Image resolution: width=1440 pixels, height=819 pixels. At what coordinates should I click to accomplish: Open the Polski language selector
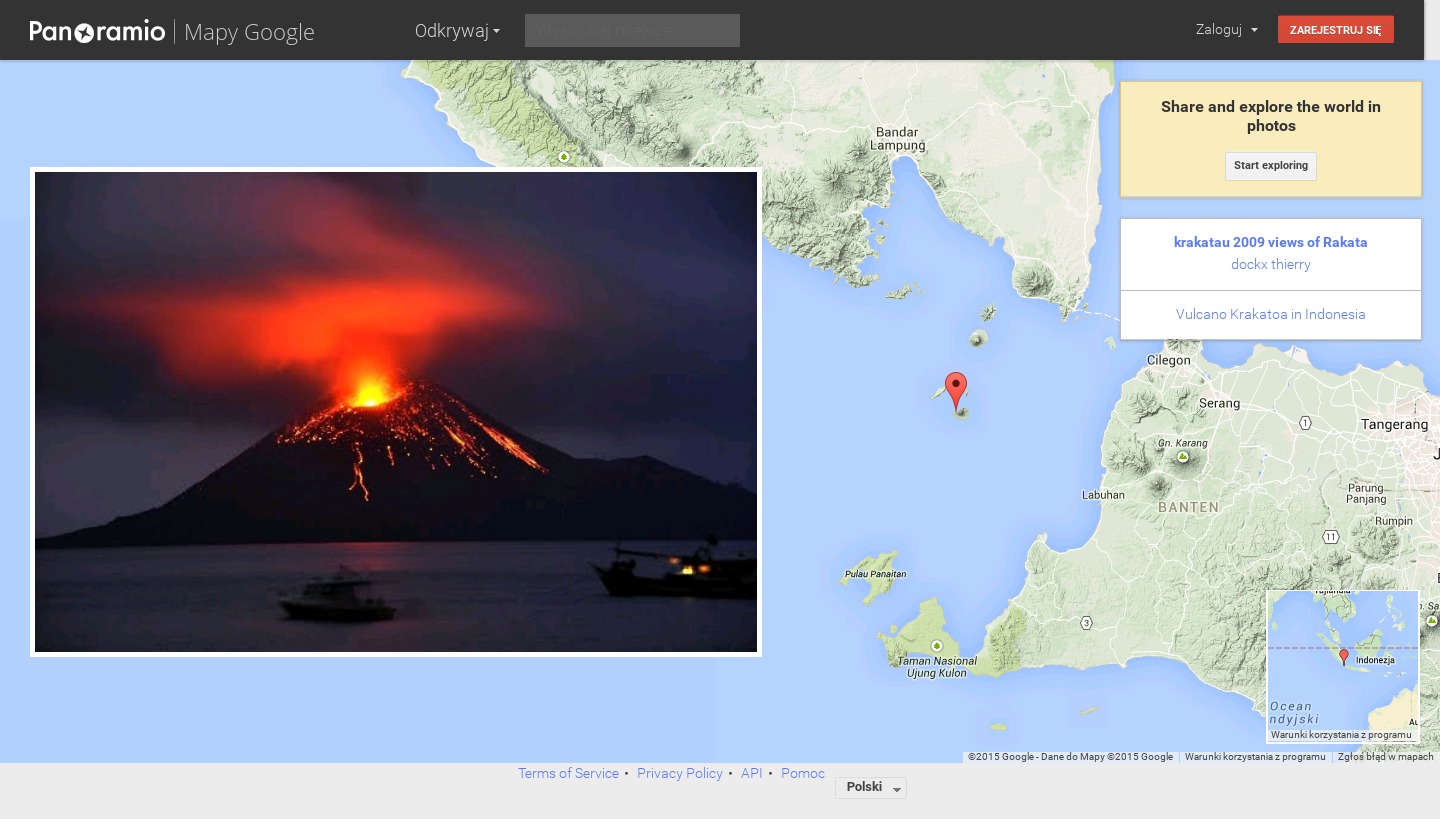point(871,788)
